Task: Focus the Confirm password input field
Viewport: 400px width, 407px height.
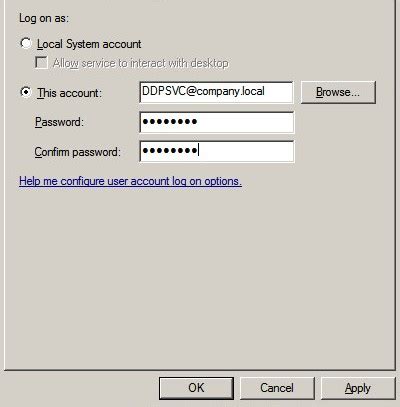Action: click(217, 151)
